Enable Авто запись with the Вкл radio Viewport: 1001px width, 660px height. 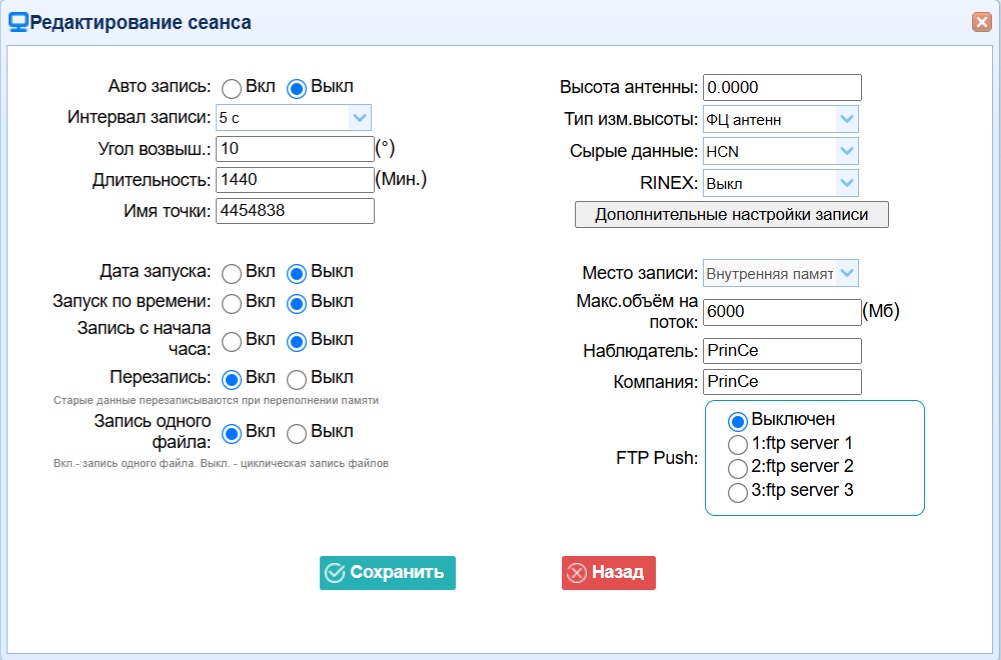231,88
